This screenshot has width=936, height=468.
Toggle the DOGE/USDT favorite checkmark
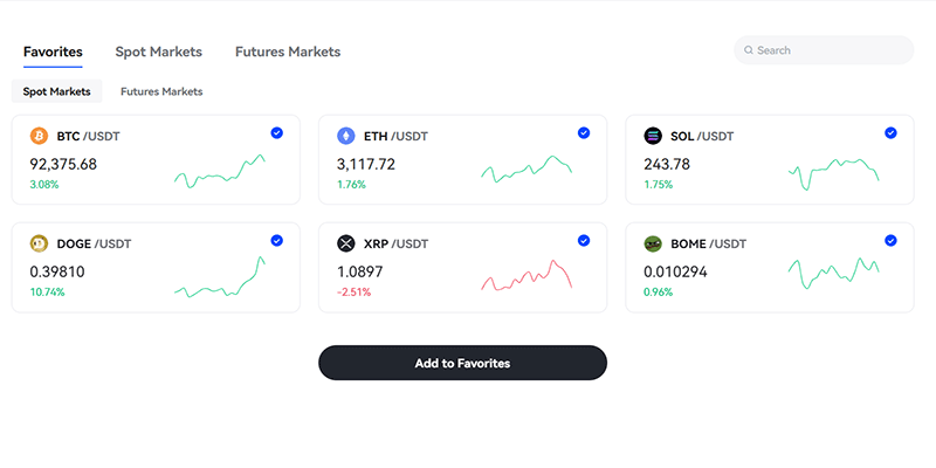[277, 240]
